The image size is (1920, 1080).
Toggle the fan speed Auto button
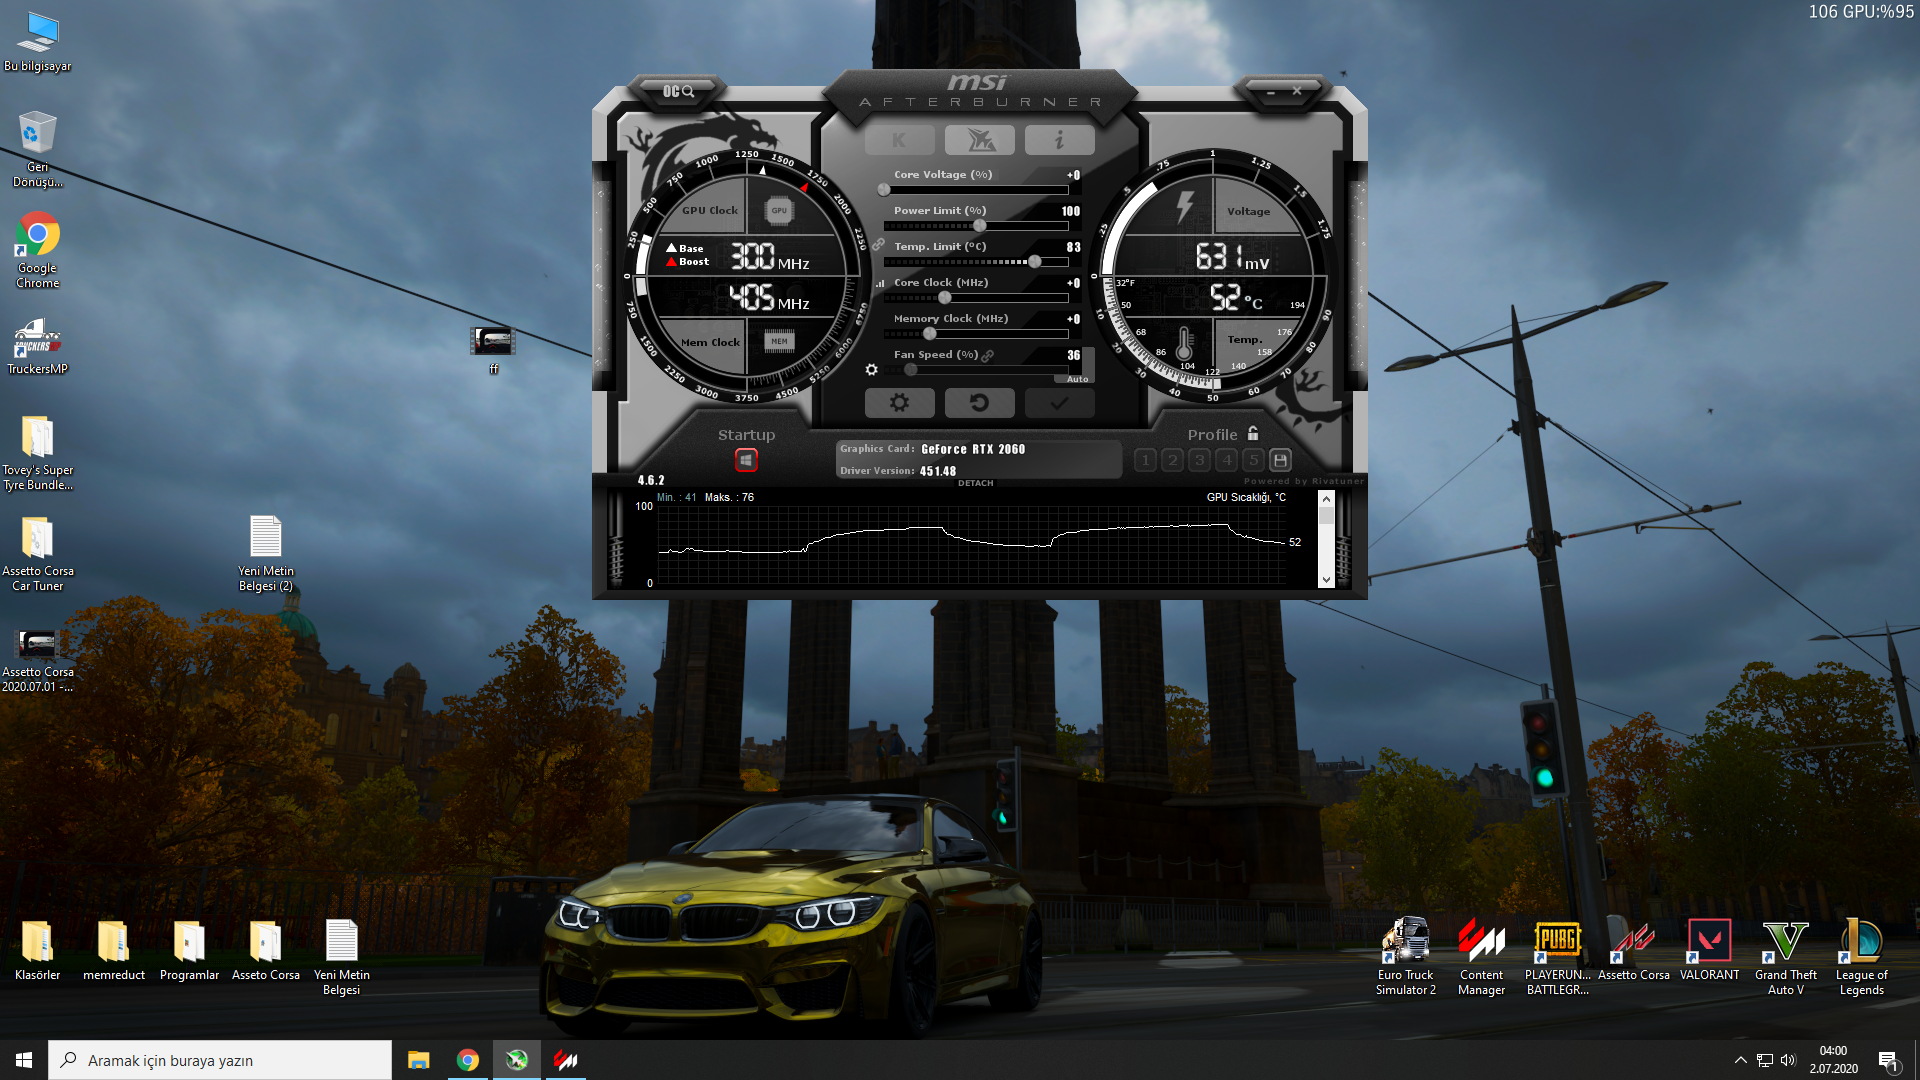click(1077, 379)
